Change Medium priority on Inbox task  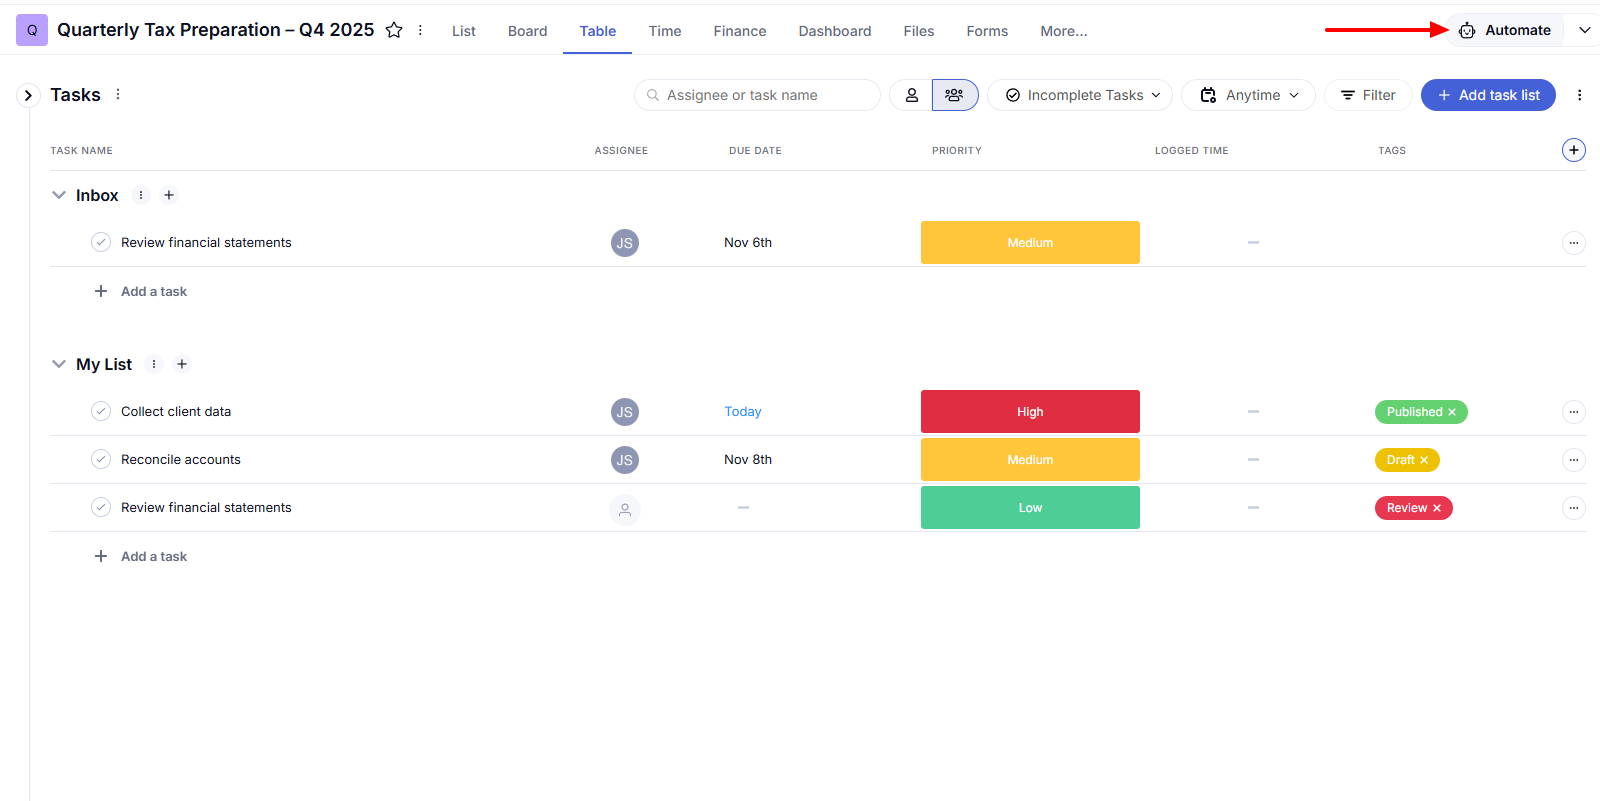click(x=1030, y=243)
